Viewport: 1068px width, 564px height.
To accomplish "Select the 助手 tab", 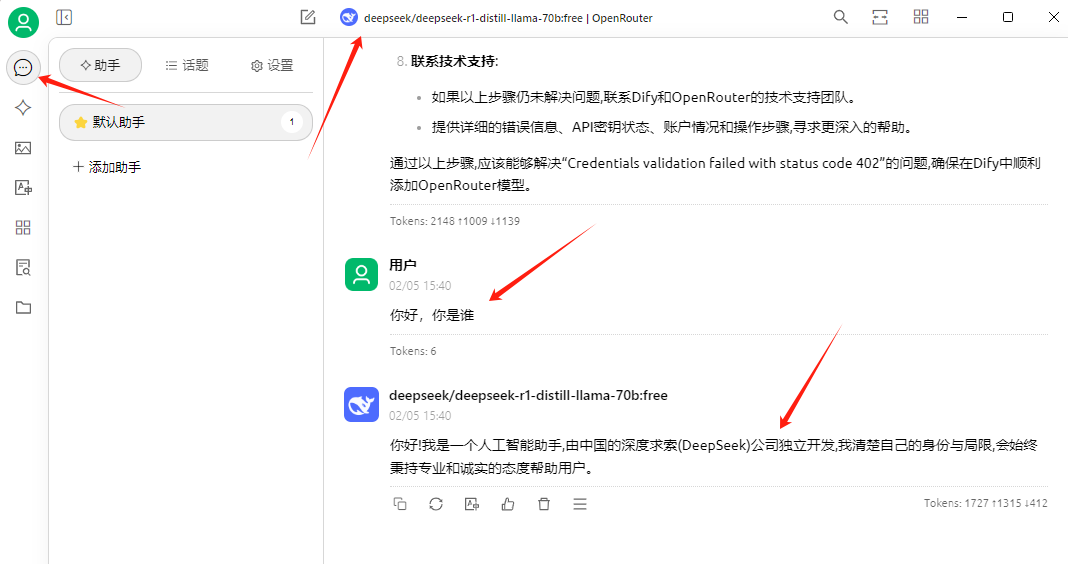I will coord(100,65).
